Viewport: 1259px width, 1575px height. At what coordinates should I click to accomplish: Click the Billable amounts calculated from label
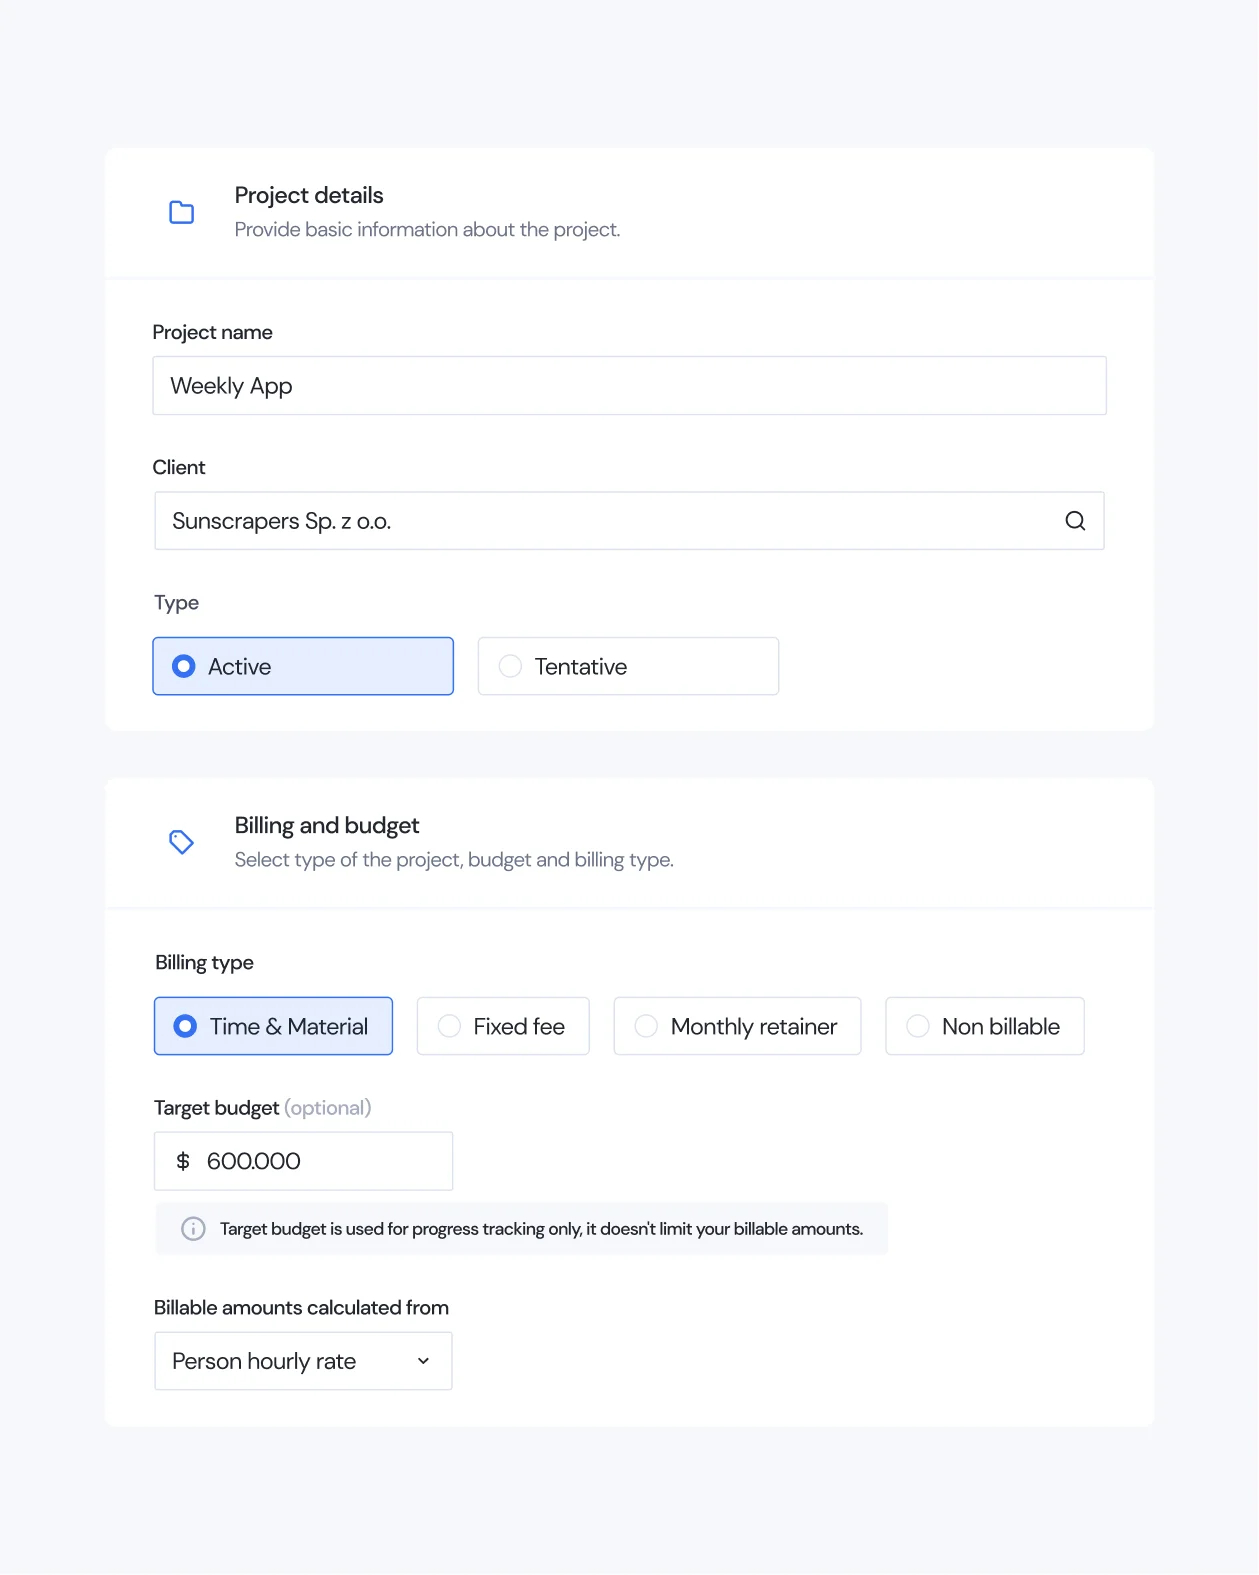coord(301,1308)
